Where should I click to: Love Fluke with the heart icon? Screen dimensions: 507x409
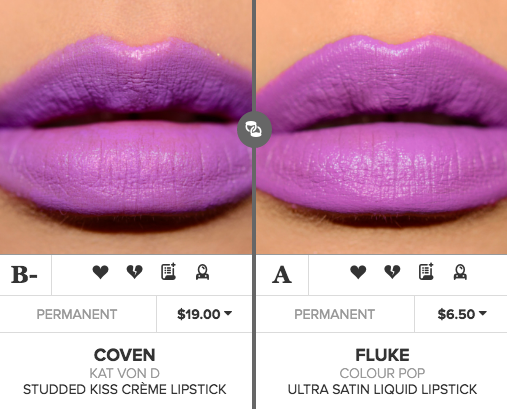tap(358, 272)
